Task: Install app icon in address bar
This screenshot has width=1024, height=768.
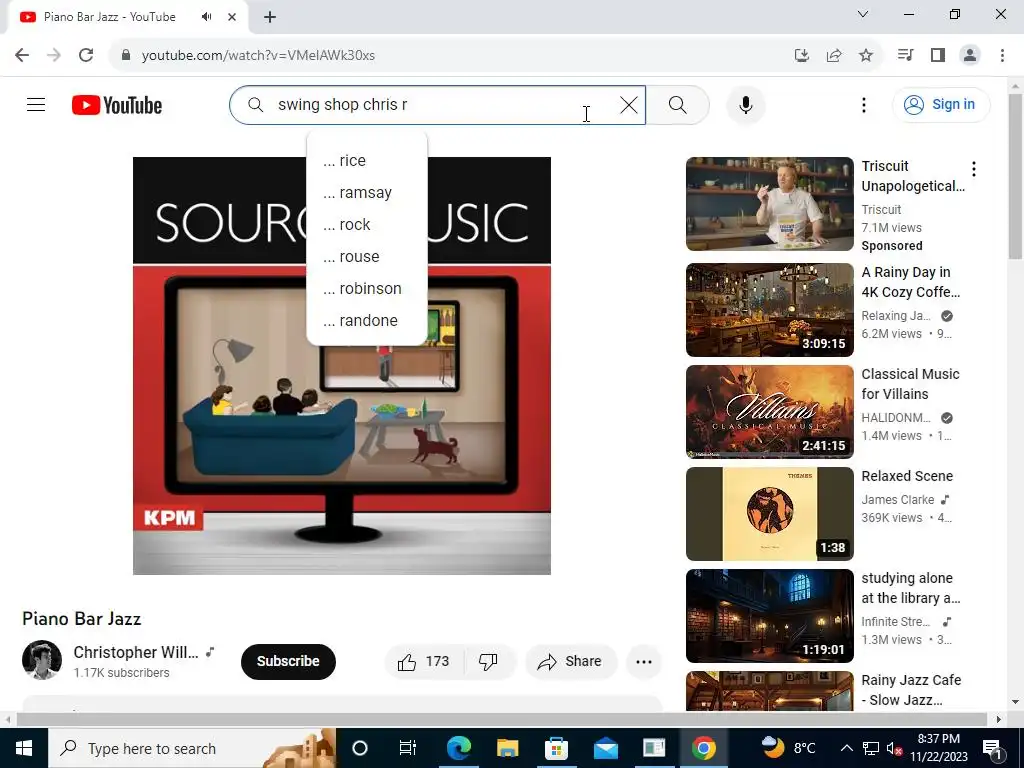Action: 801,55
